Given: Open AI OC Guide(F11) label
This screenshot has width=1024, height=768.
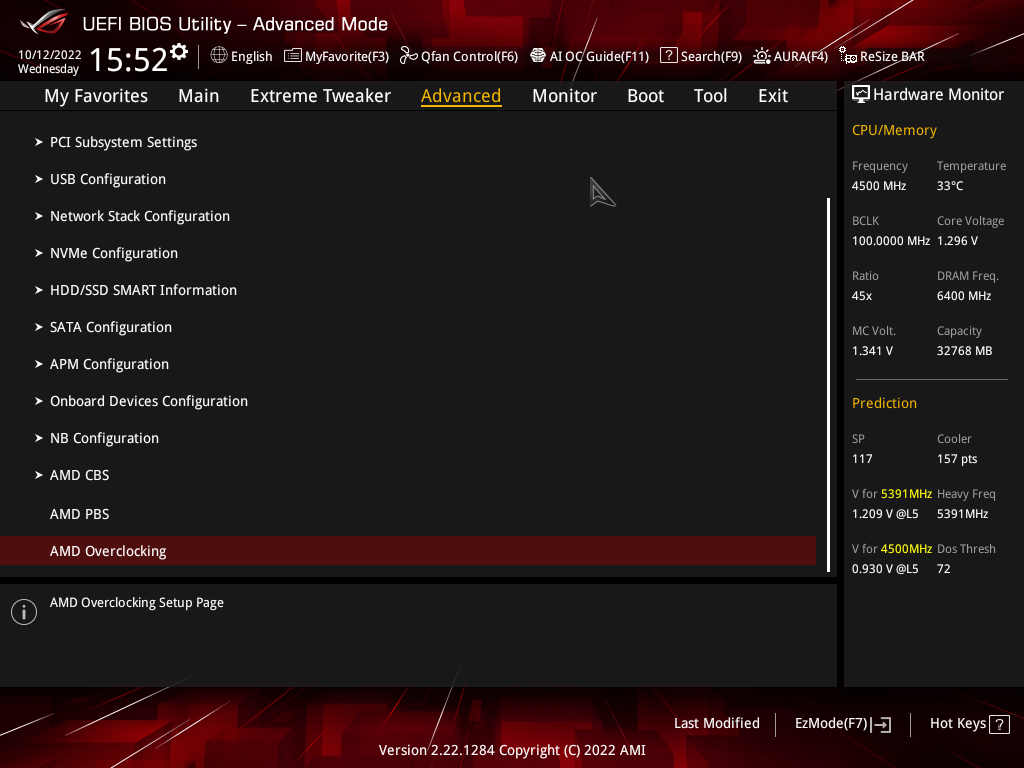Looking at the screenshot, I should (599, 56).
